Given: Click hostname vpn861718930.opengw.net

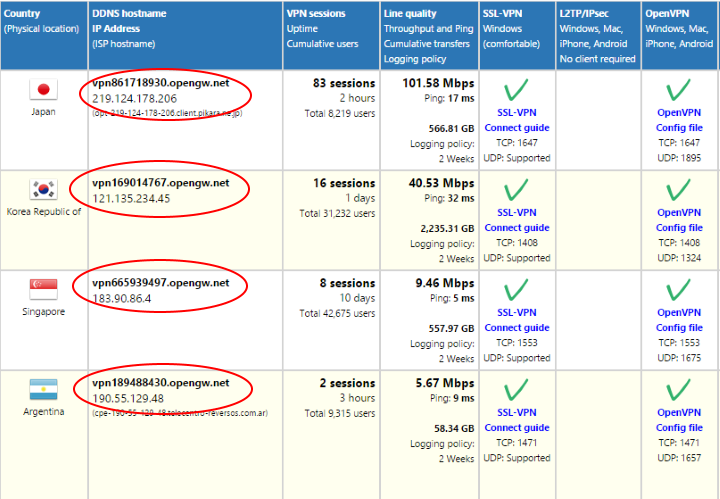Looking at the screenshot, I should click(160, 84).
